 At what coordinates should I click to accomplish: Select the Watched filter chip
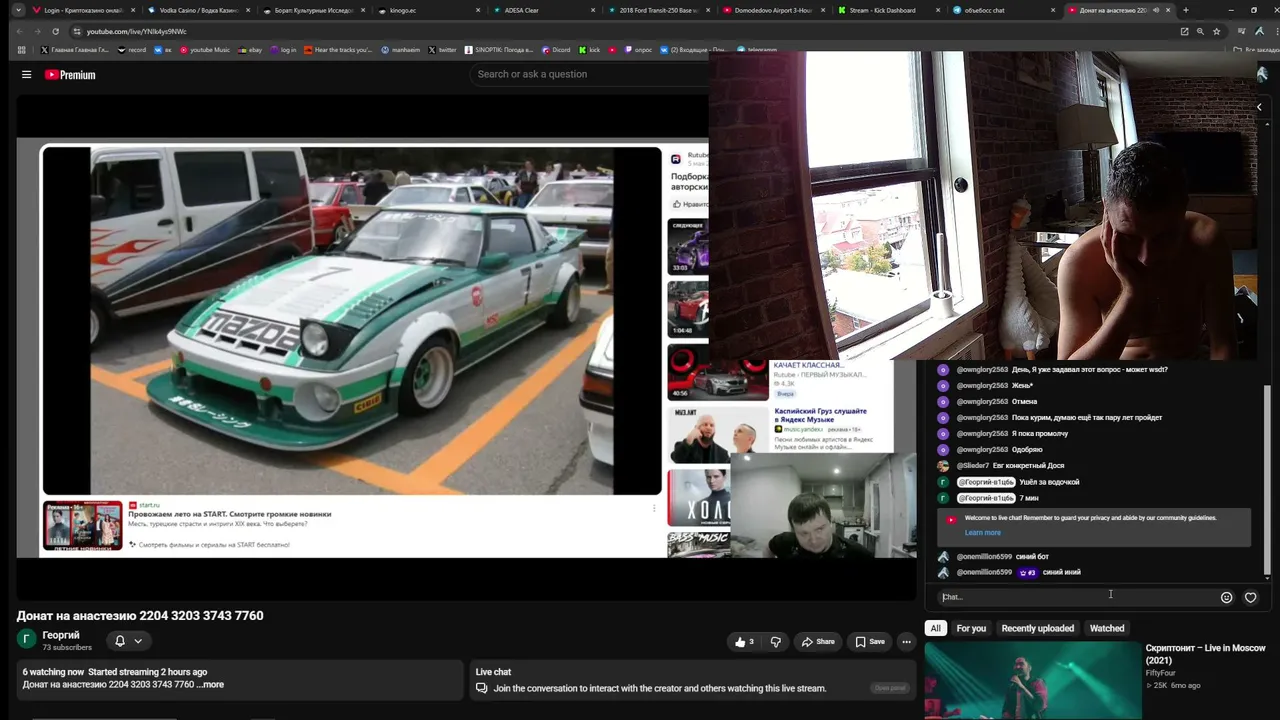pyautogui.click(x=1107, y=628)
